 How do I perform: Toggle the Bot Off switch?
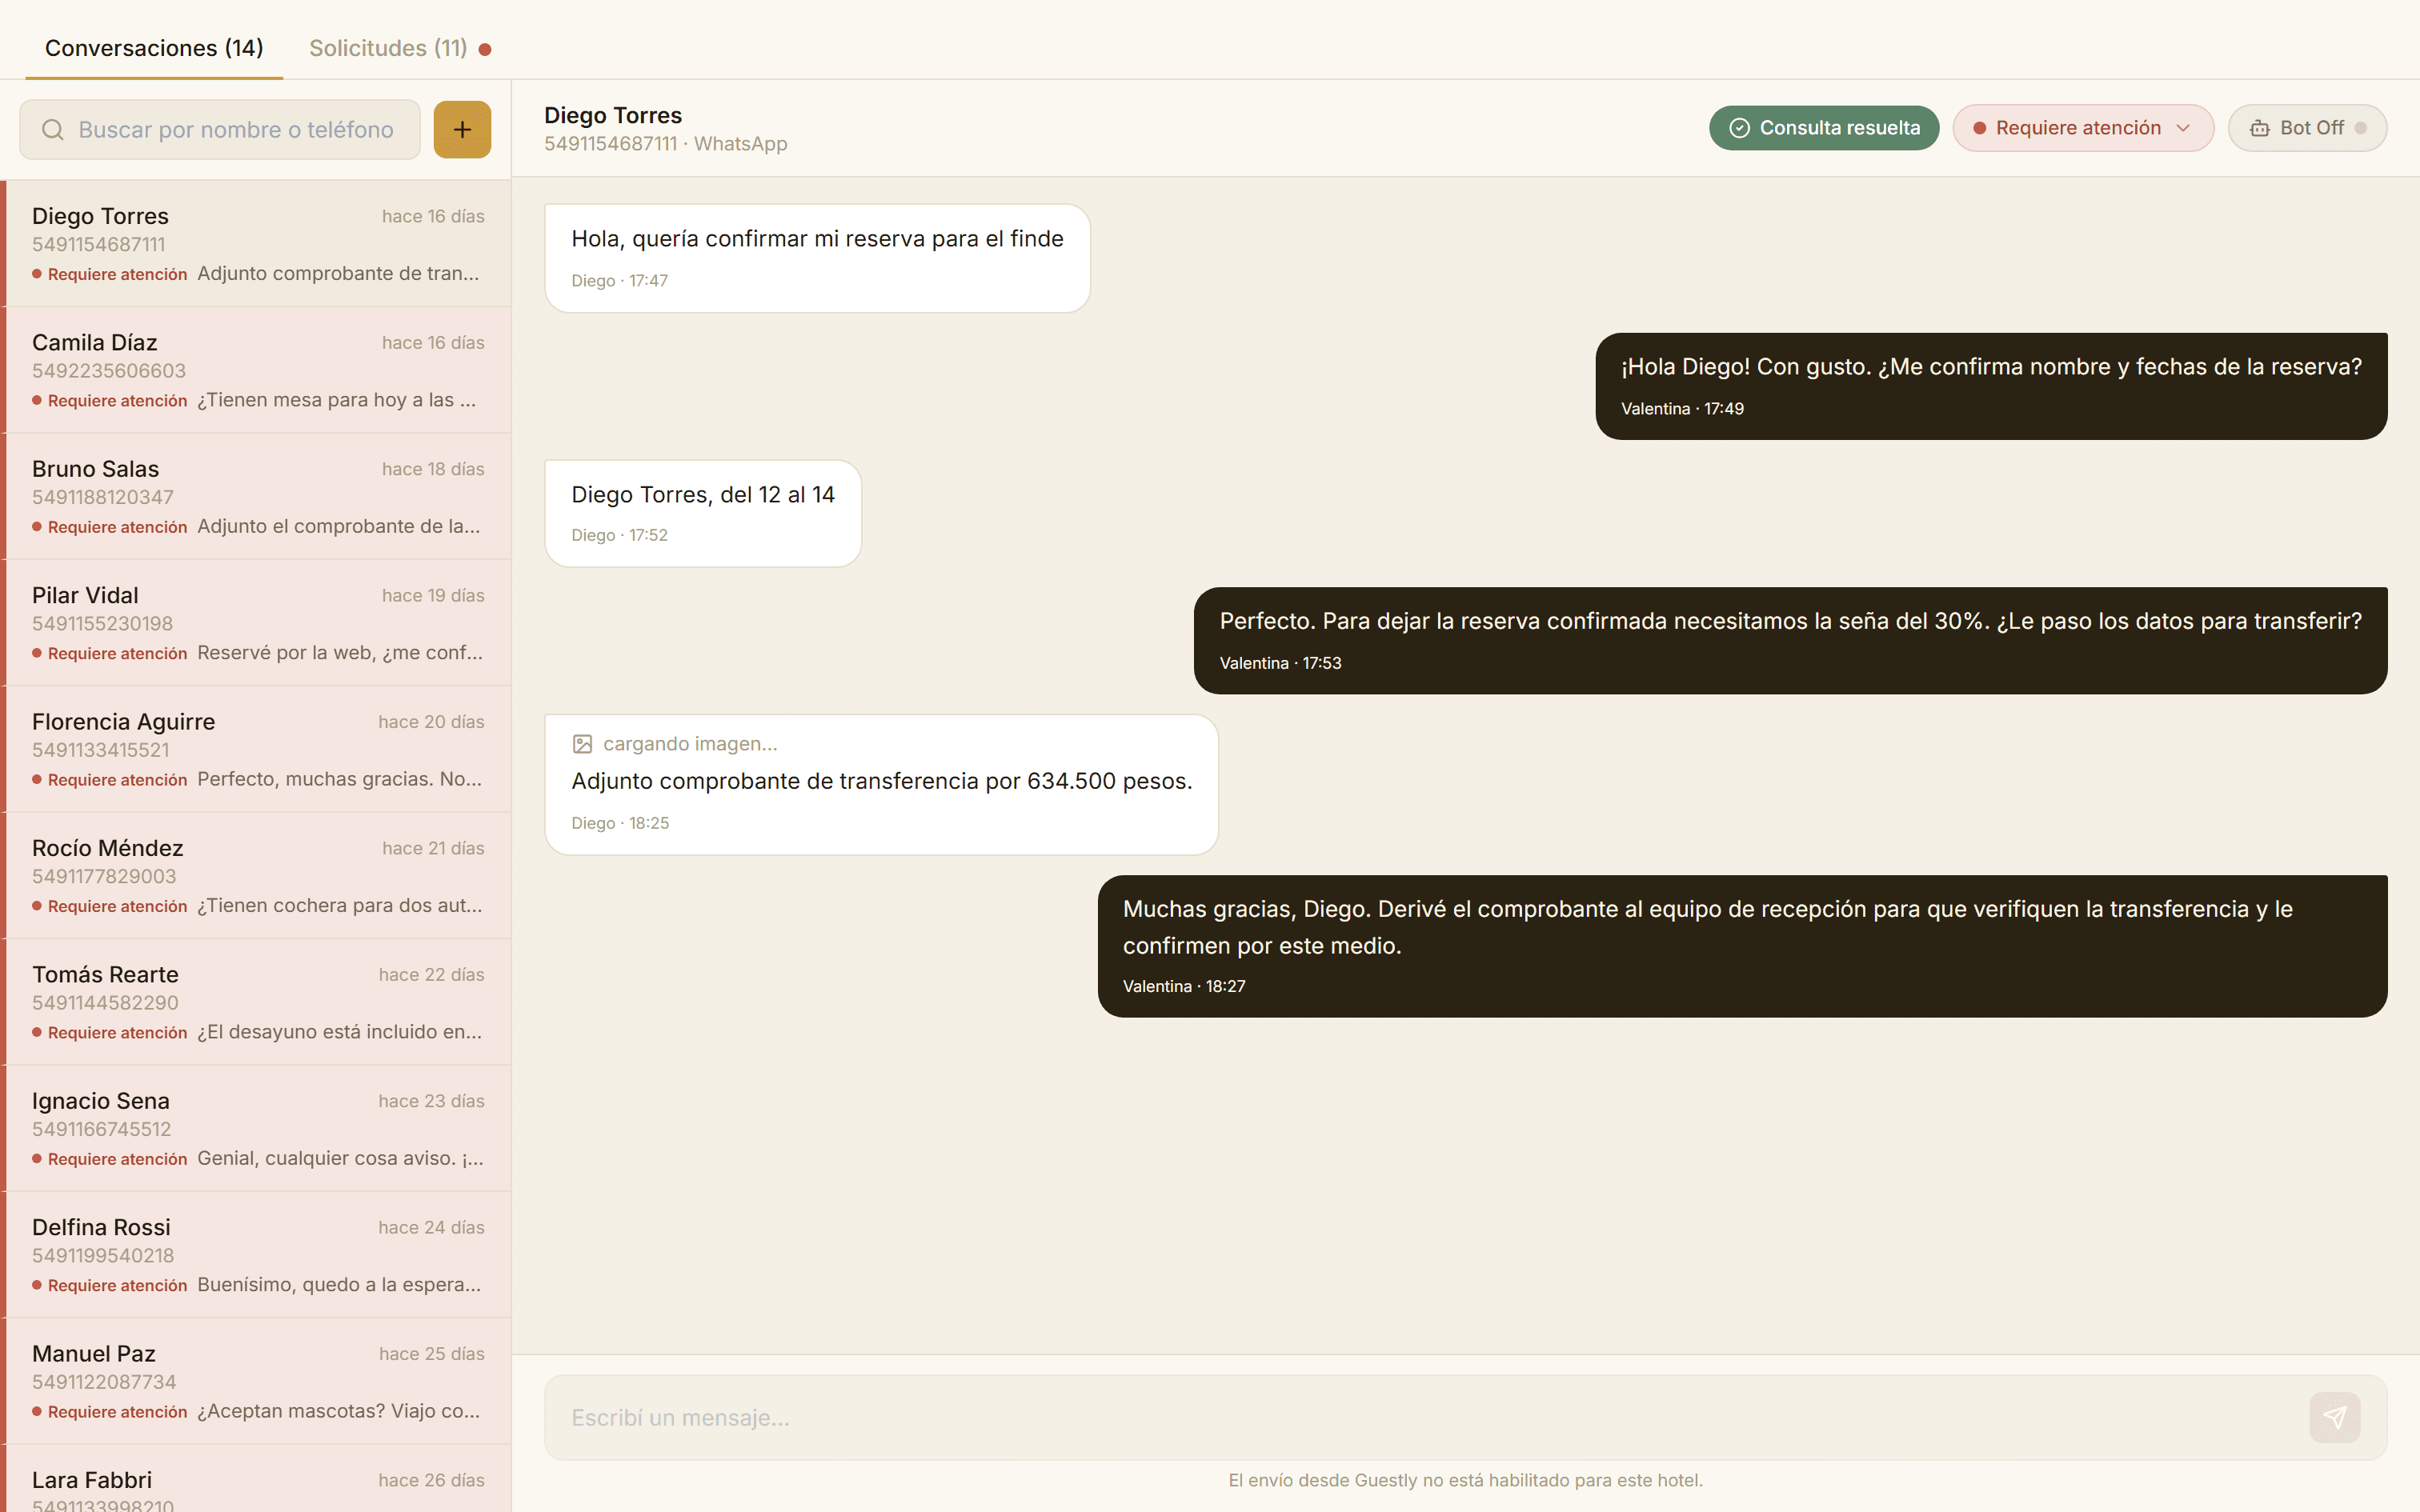(2307, 128)
